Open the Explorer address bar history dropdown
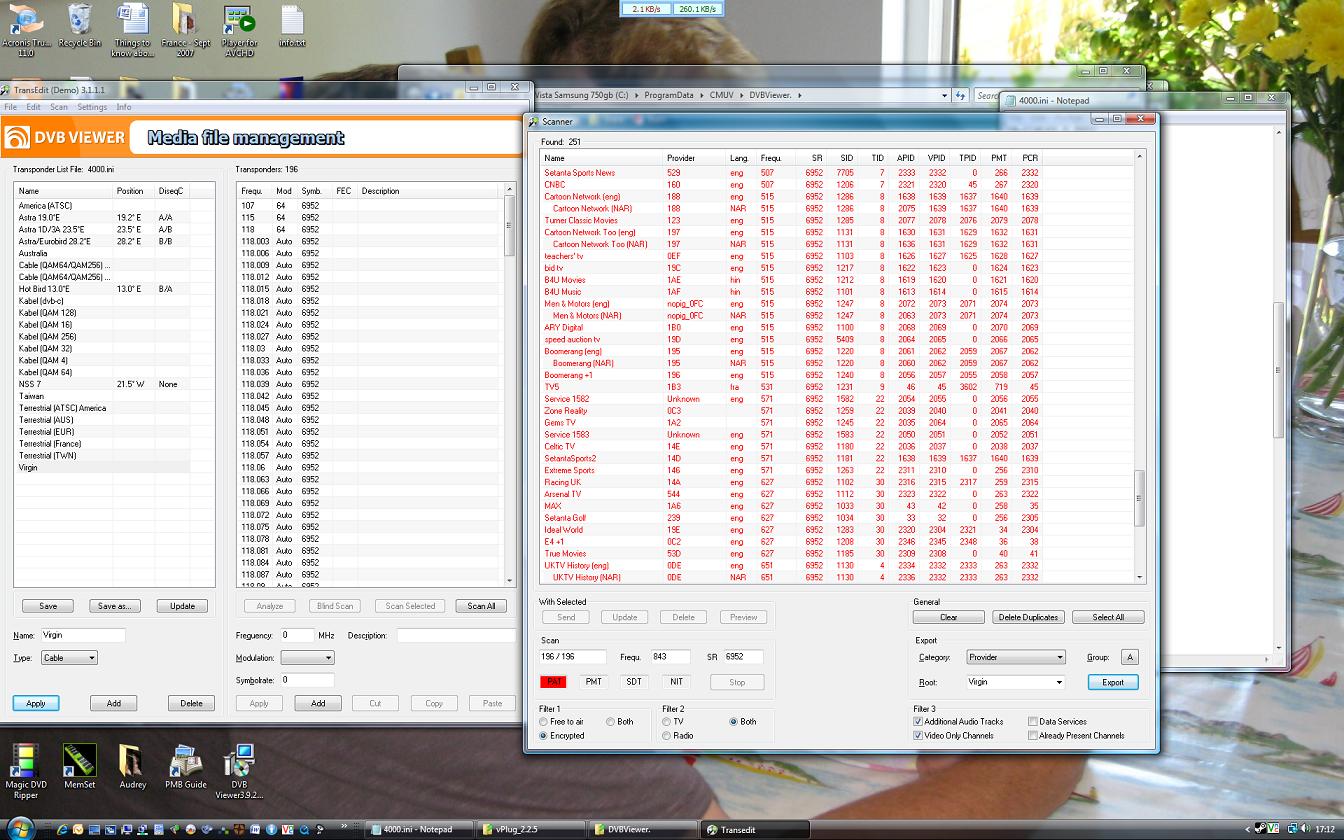1344x840 pixels. [x=945, y=95]
